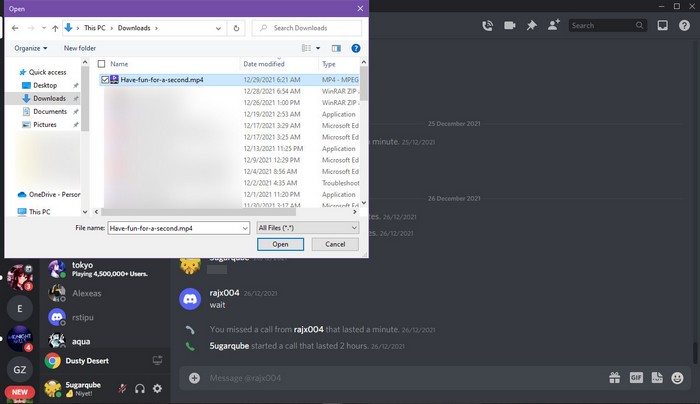Click navigation pane scroll down arrow

click(x=85, y=212)
